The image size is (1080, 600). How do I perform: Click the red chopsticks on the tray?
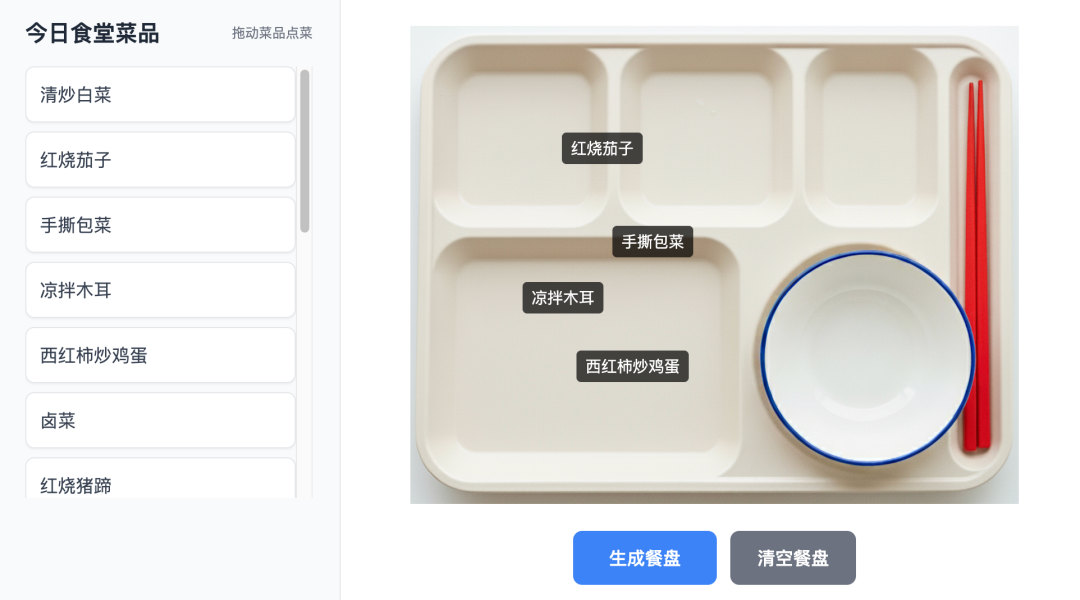977,265
